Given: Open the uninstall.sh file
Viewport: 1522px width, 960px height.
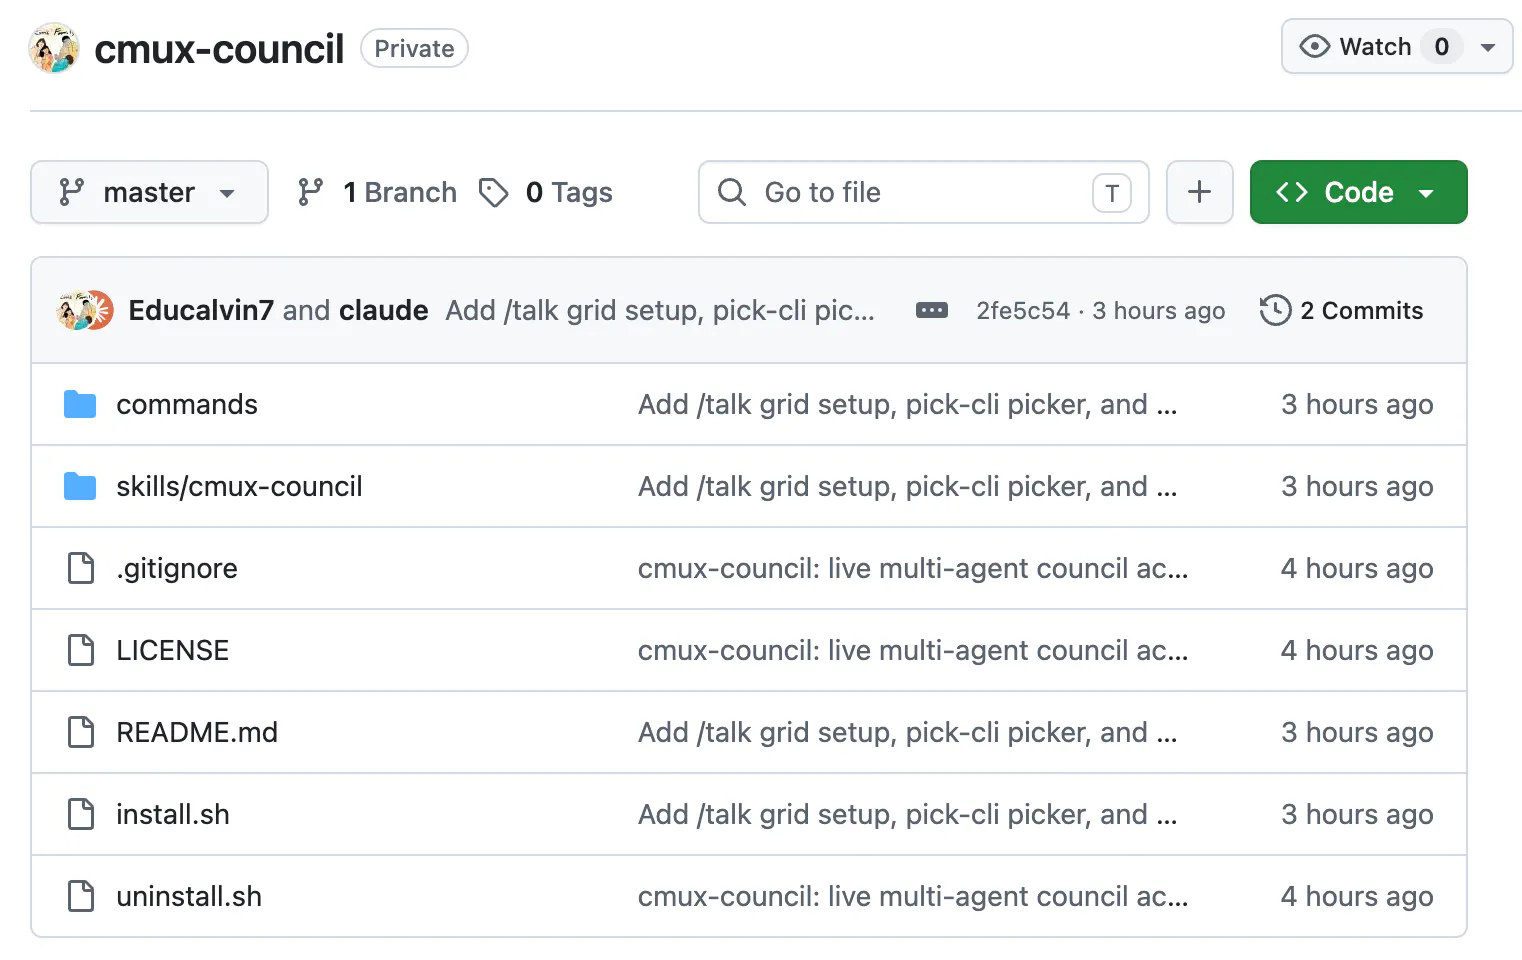Looking at the screenshot, I should (x=189, y=896).
